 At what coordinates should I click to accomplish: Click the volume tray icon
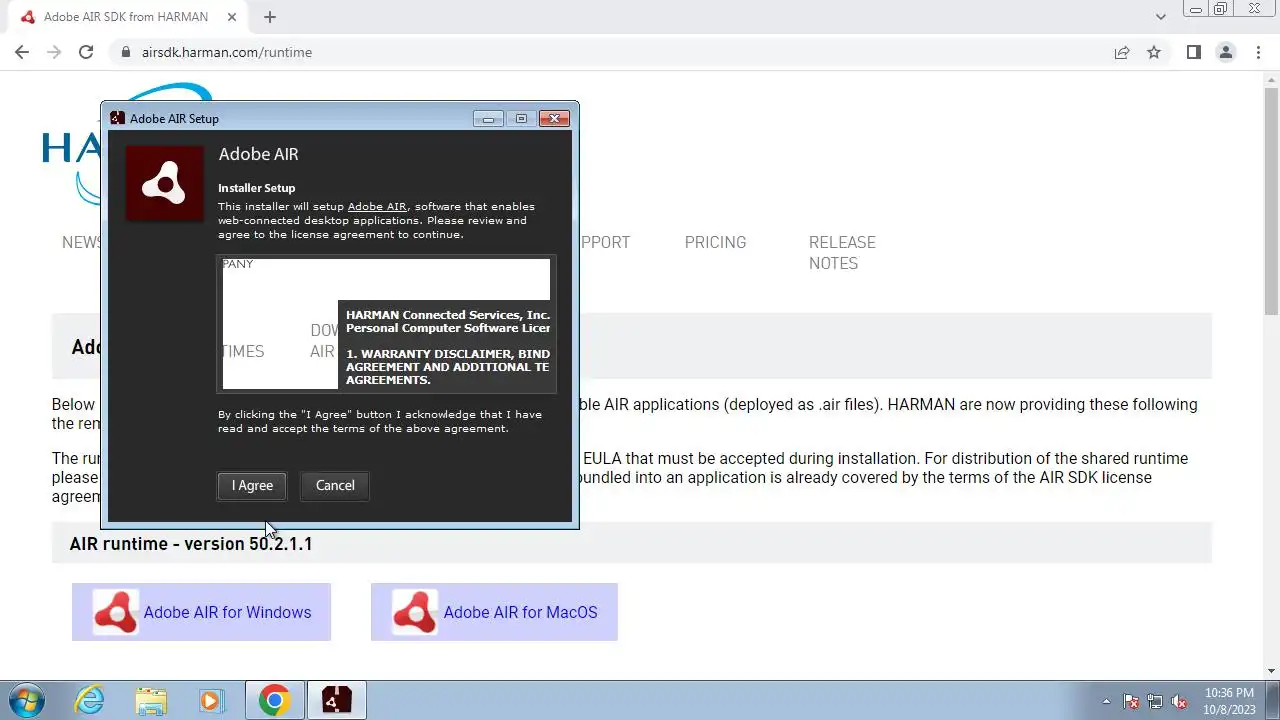[x=1179, y=701]
